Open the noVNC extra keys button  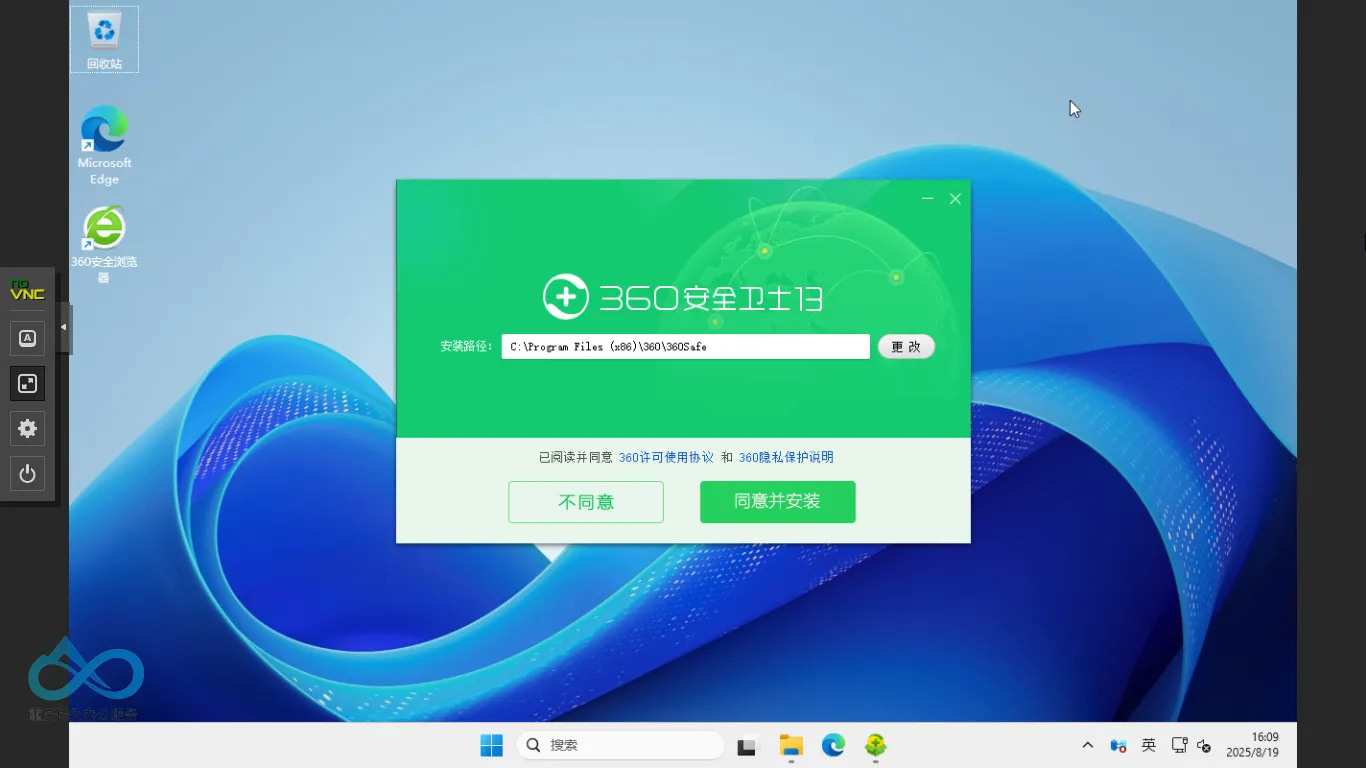pos(28,338)
